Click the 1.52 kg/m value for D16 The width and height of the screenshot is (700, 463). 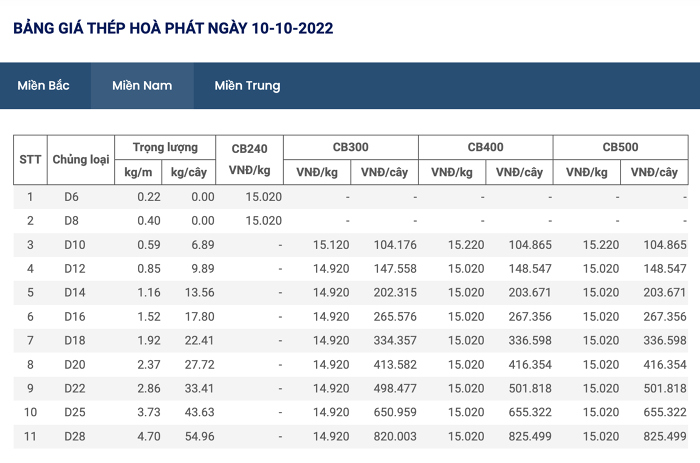click(x=149, y=317)
